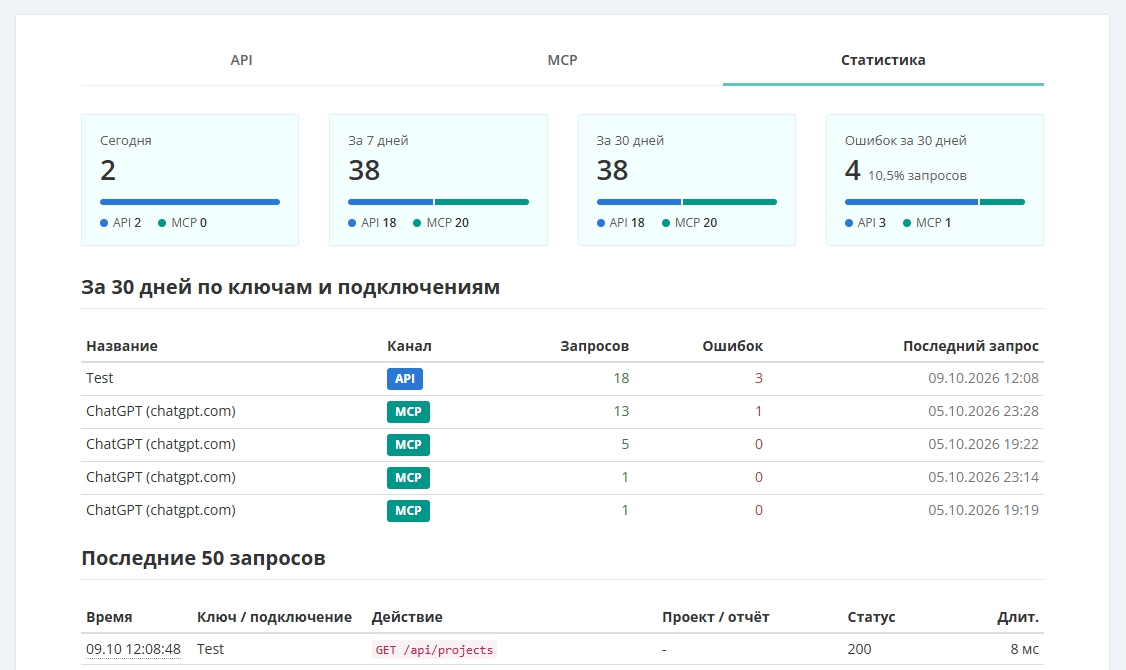Viewport: 1126px width, 670px height.
Task: Click date 09.10.2026 12:08
Action: click(x=983, y=378)
